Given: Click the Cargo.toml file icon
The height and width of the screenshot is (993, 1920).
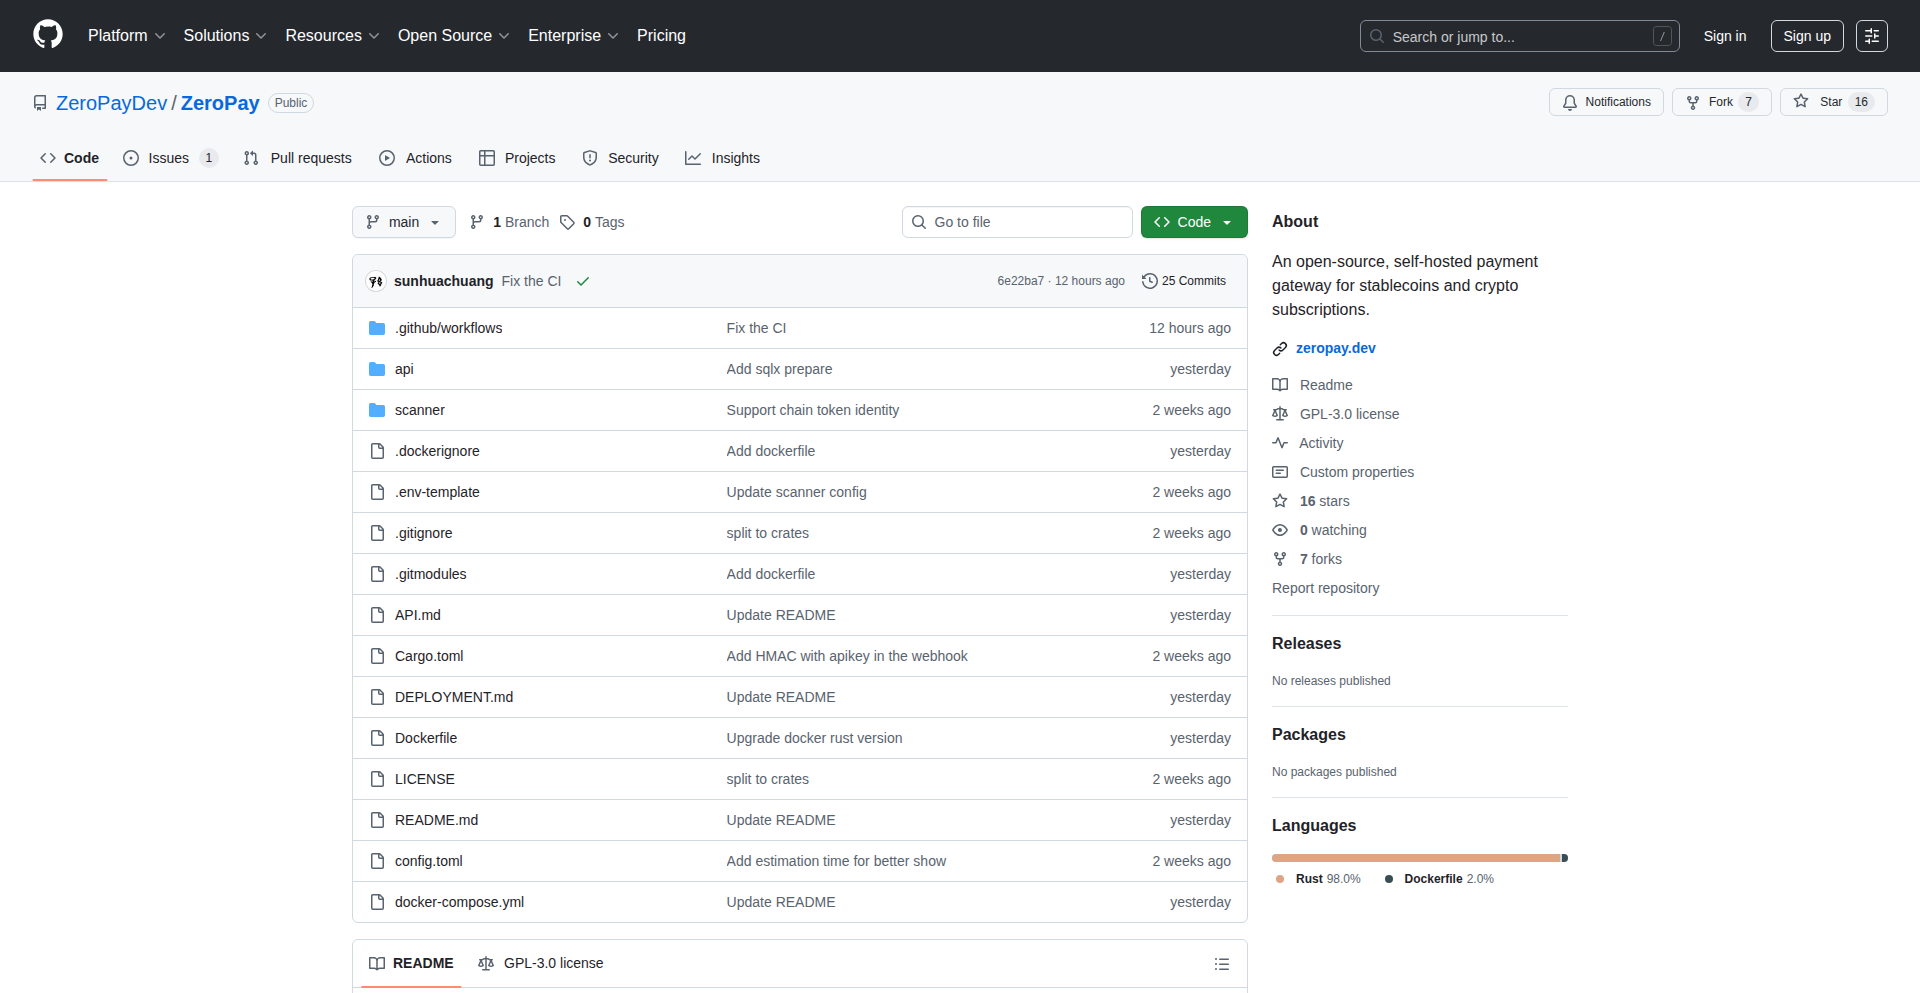Looking at the screenshot, I should pyautogui.click(x=377, y=656).
